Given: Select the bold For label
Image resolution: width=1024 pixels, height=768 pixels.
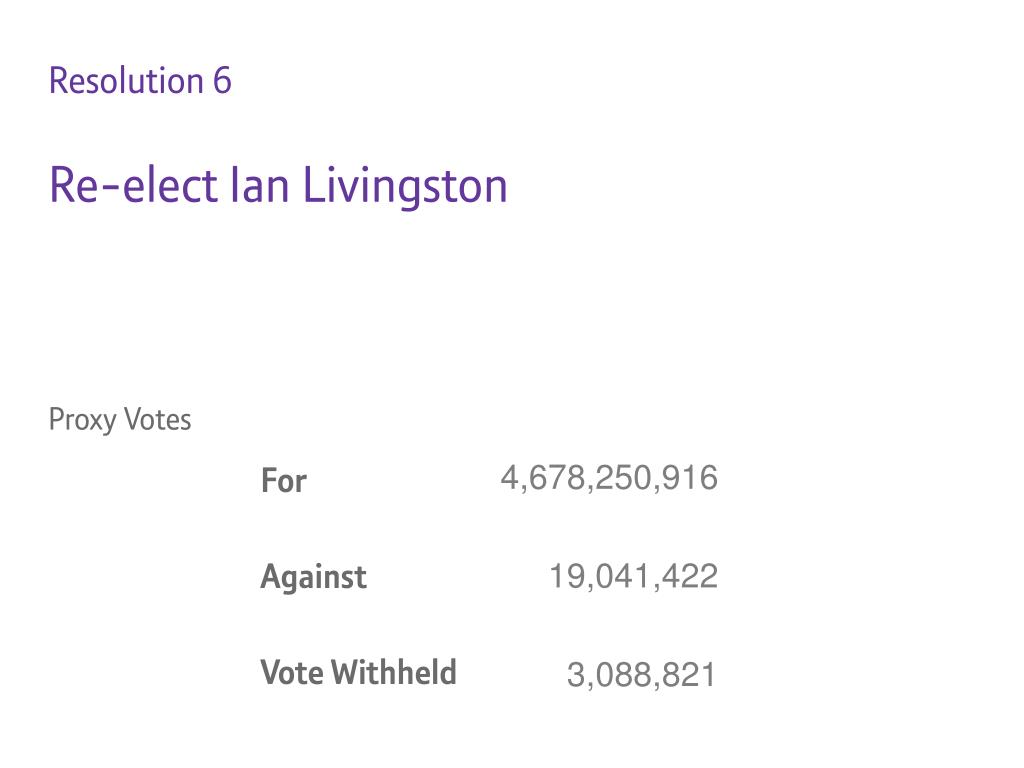Looking at the screenshot, I should [x=283, y=481].
